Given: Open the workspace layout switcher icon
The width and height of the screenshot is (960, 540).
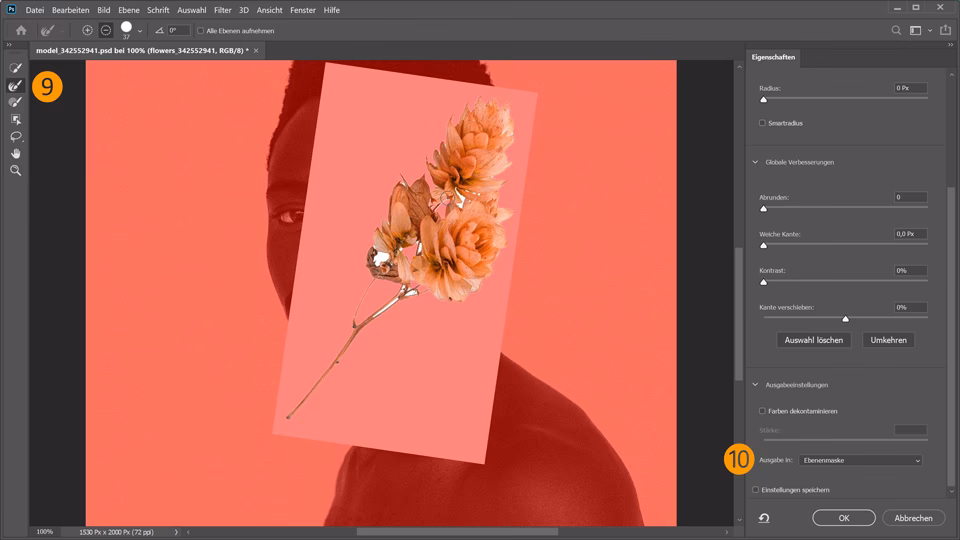Looking at the screenshot, I should [x=915, y=30].
